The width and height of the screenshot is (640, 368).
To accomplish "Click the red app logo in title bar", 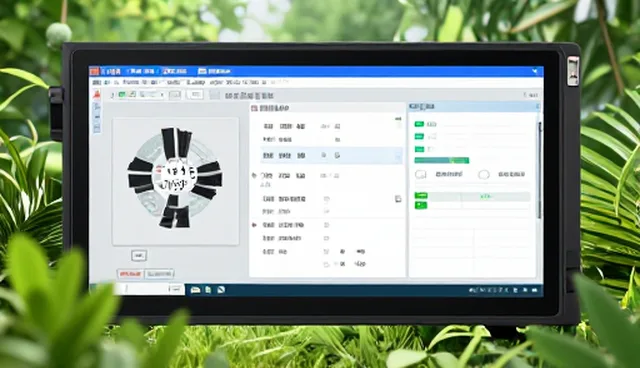I will point(94,71).
